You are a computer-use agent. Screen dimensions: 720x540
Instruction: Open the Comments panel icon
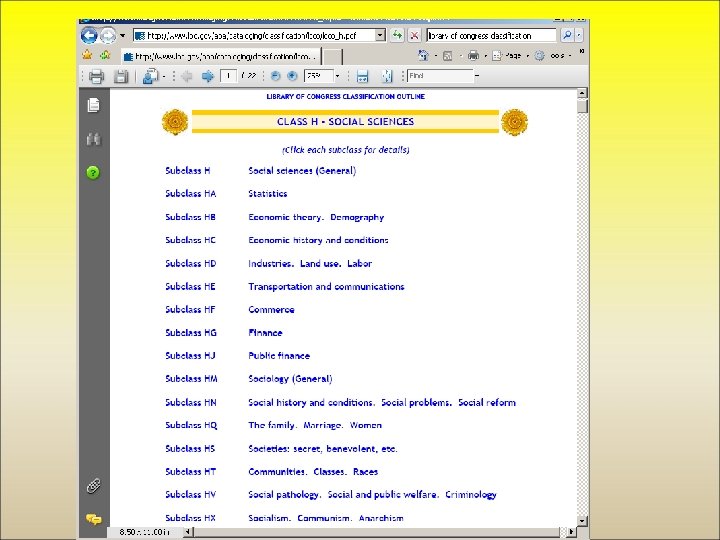[94, 519]
